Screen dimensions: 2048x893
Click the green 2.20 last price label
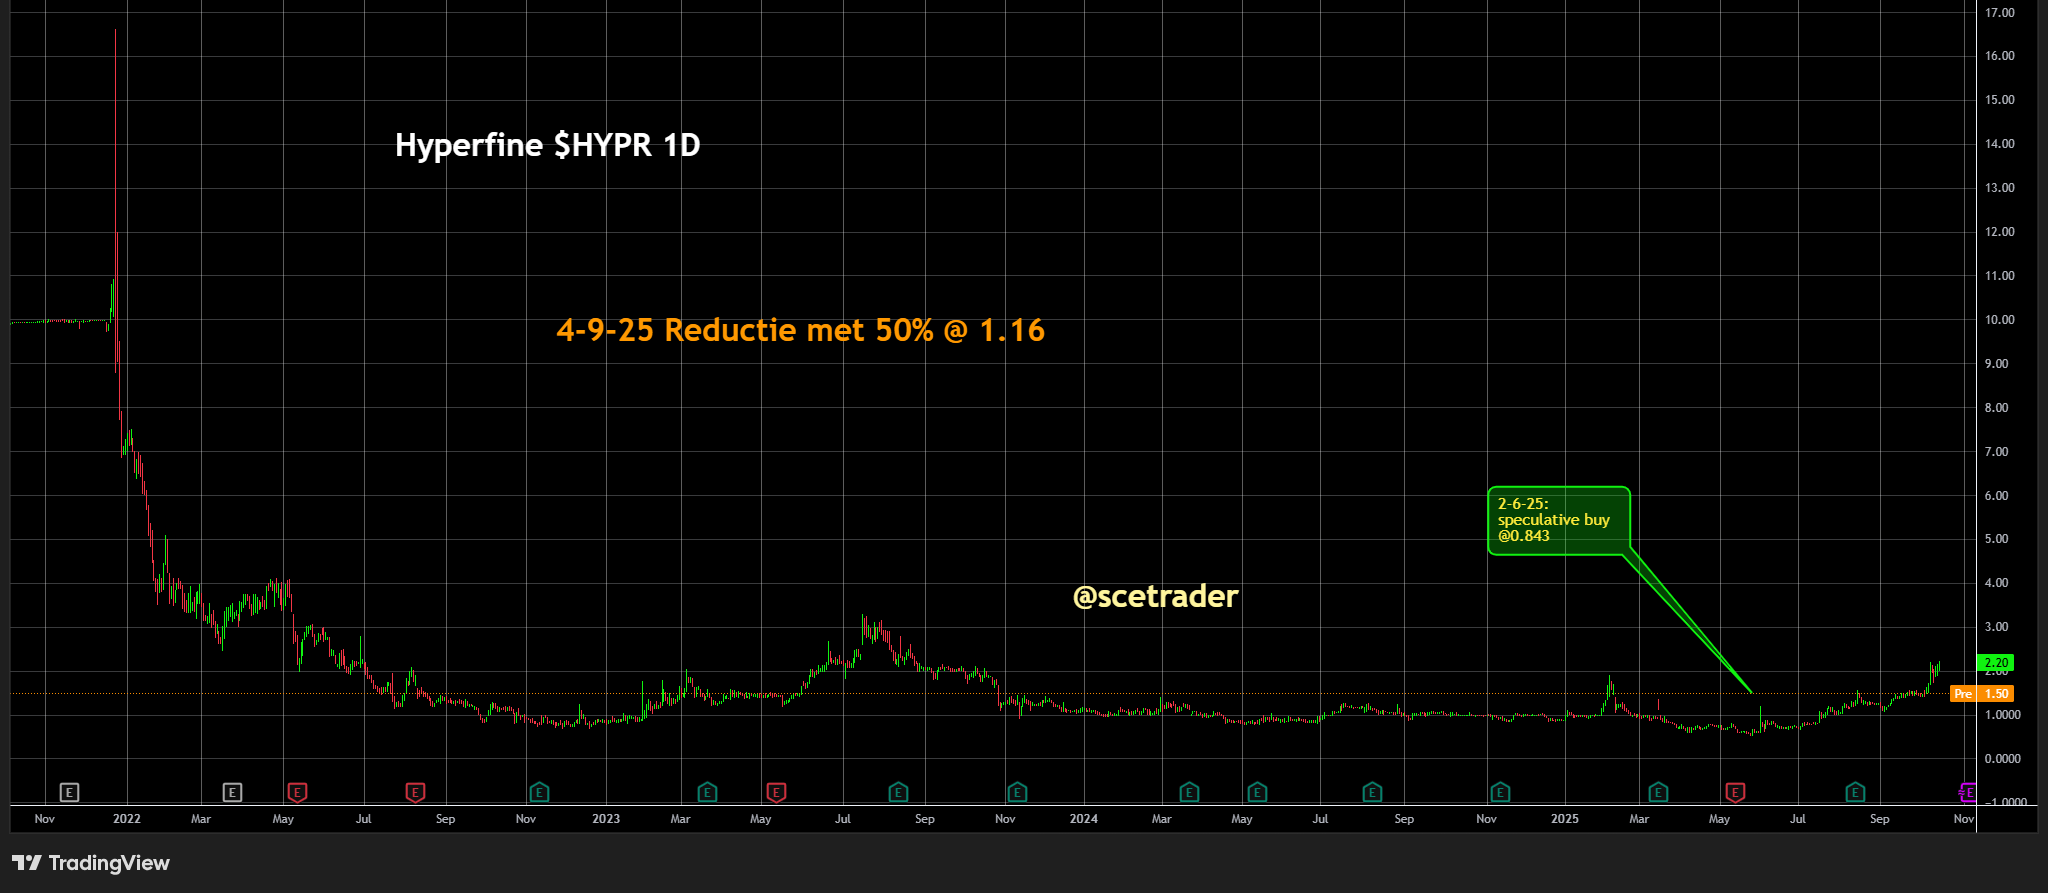pyautogui.click(x=1995, y=663)
